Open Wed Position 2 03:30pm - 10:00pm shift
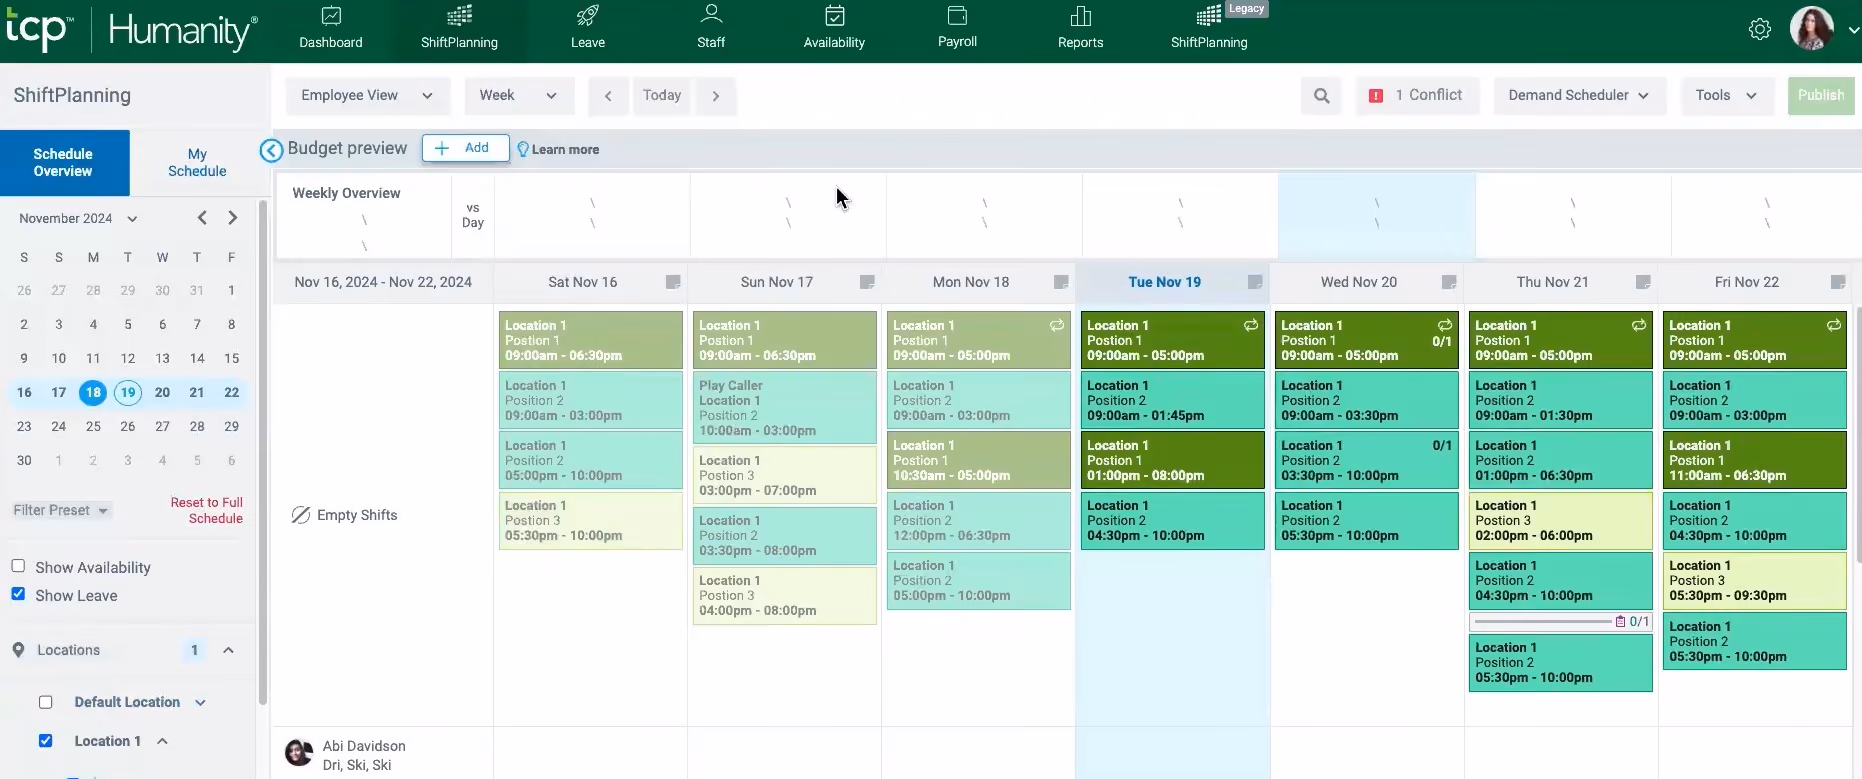This screenshot has width=1862, height=779. click(x=1366, y=460)
